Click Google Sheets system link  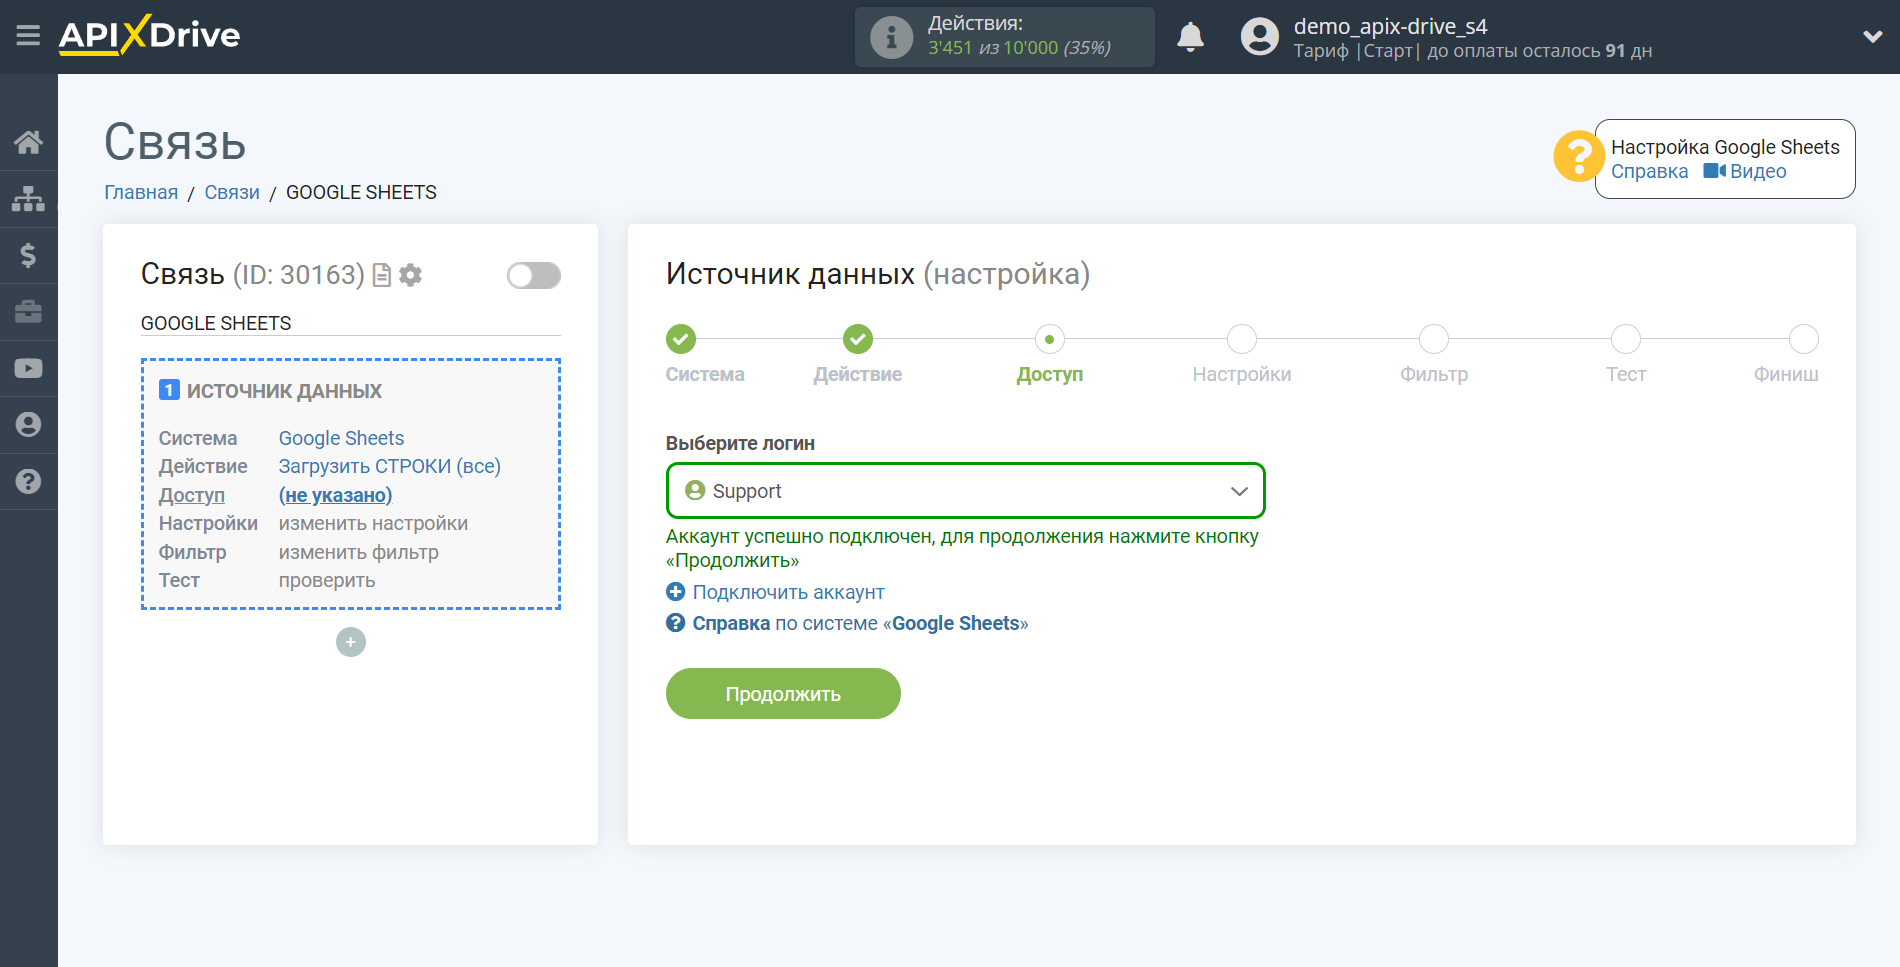(x=341, y=438)
